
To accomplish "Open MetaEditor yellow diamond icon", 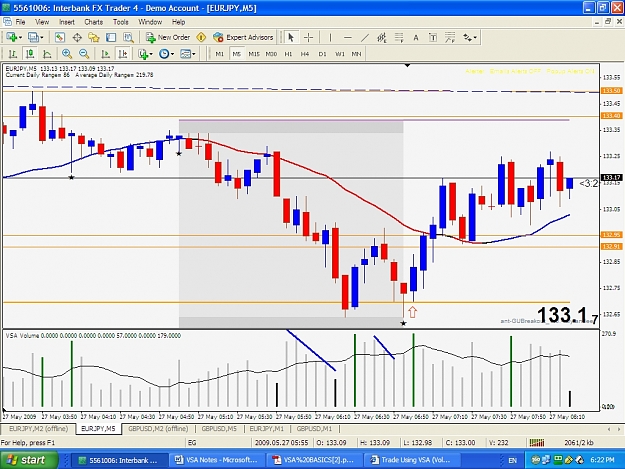I will 201,37.
